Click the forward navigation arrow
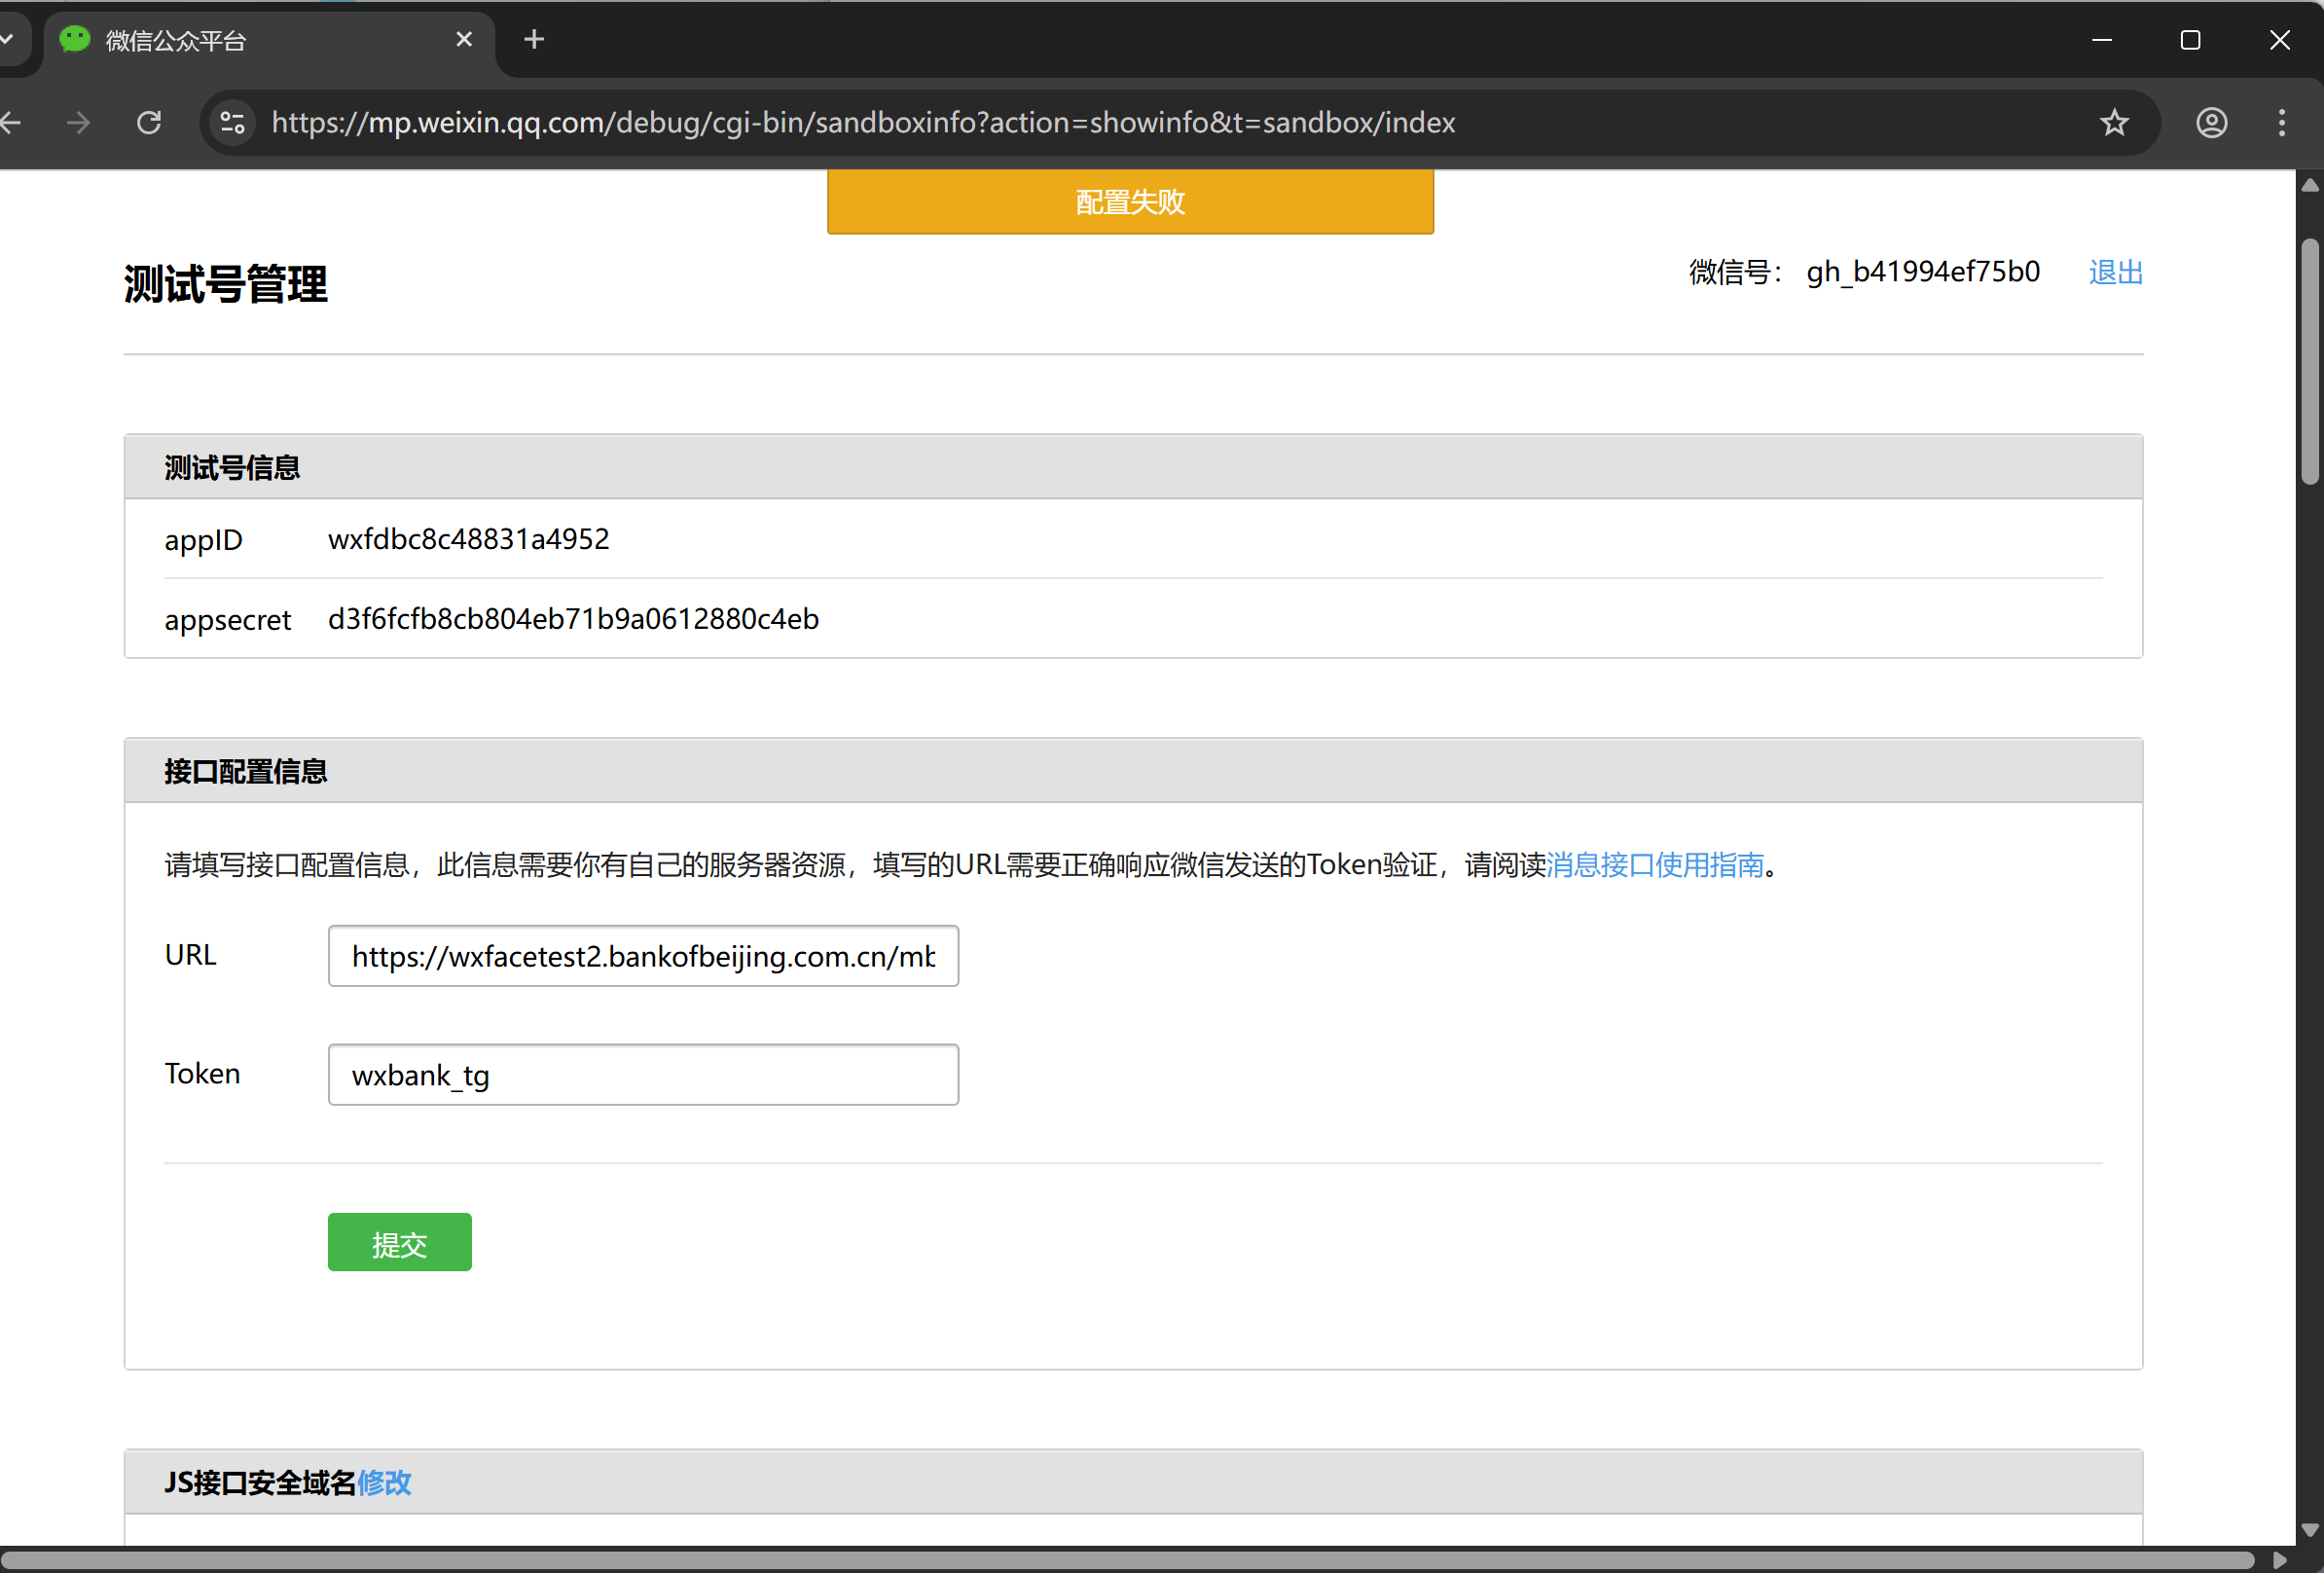This screenshot has width=2324, height=1573. [x=78, y=122]
